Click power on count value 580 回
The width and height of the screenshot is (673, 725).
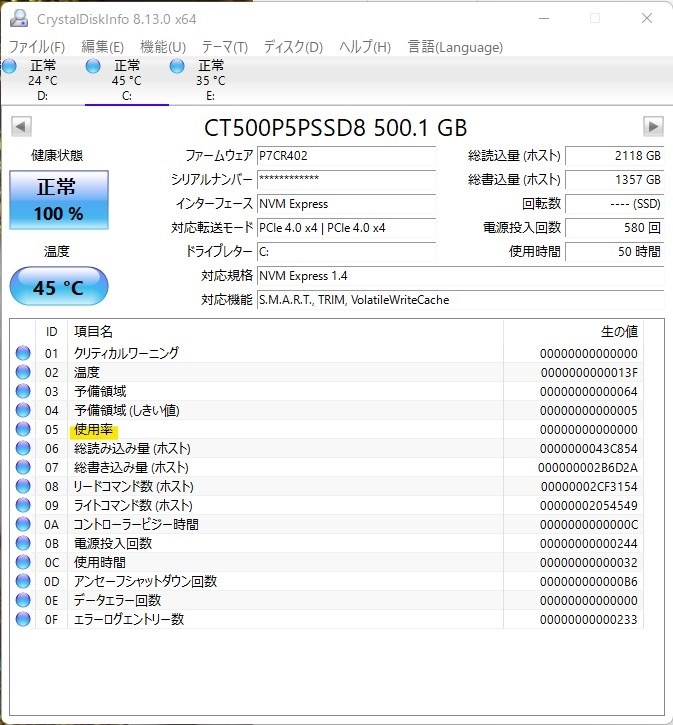coord(614,227)
